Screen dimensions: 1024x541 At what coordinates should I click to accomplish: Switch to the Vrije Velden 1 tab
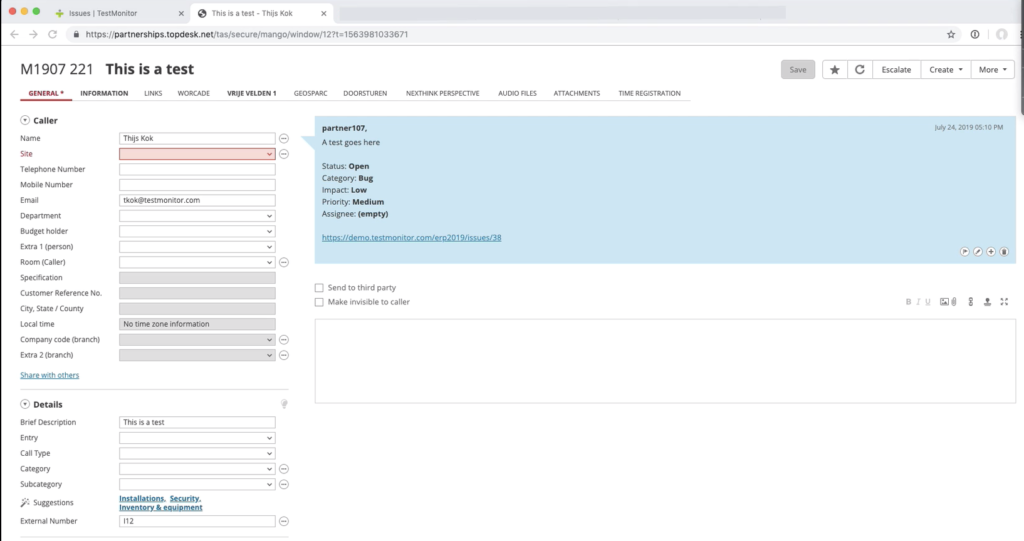[x=251, y=93]
